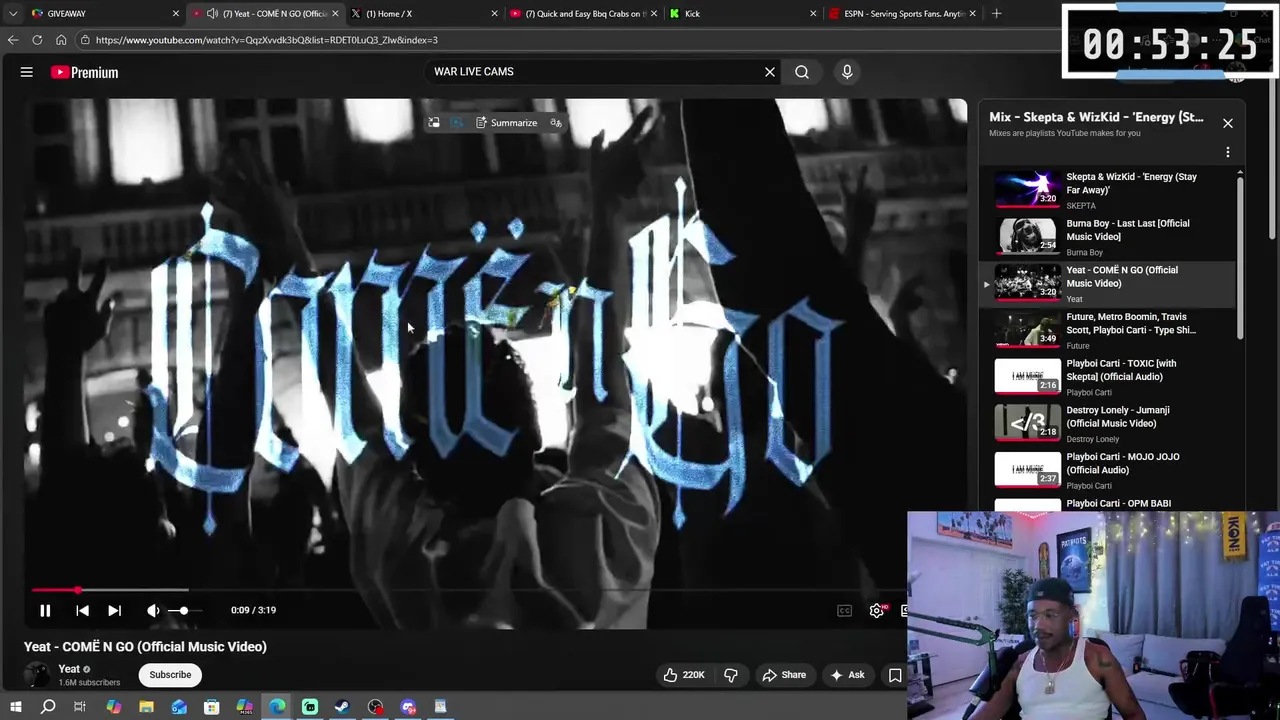Close the Mix playlist panel
This screenshot has height=720, width=1280.
(1228, 123)
